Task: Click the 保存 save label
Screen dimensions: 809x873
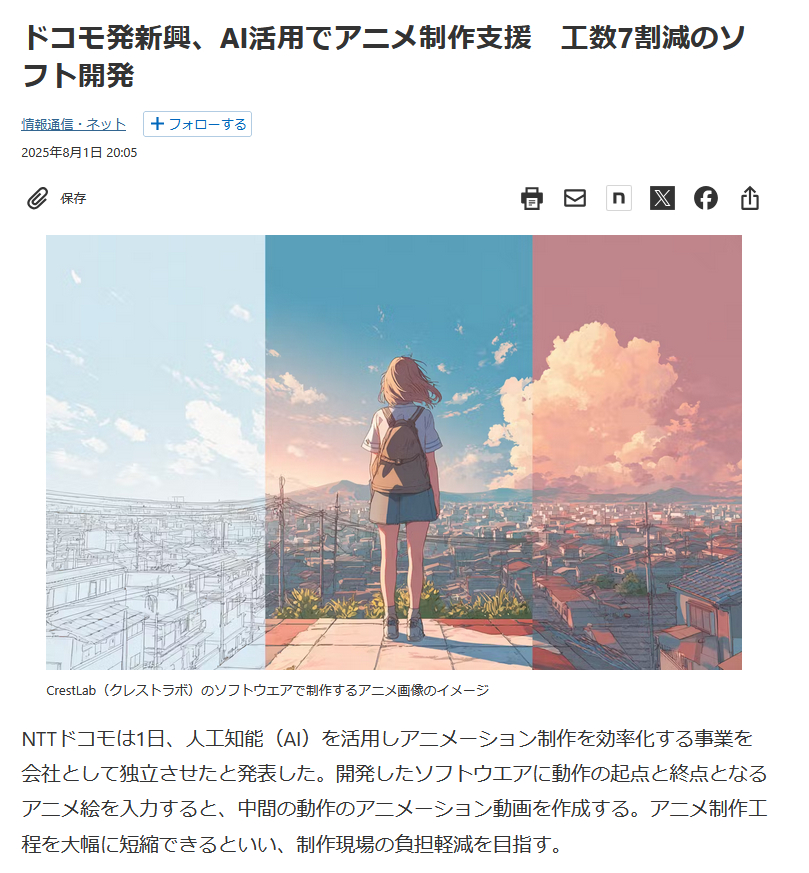Action: coord(73,198)
